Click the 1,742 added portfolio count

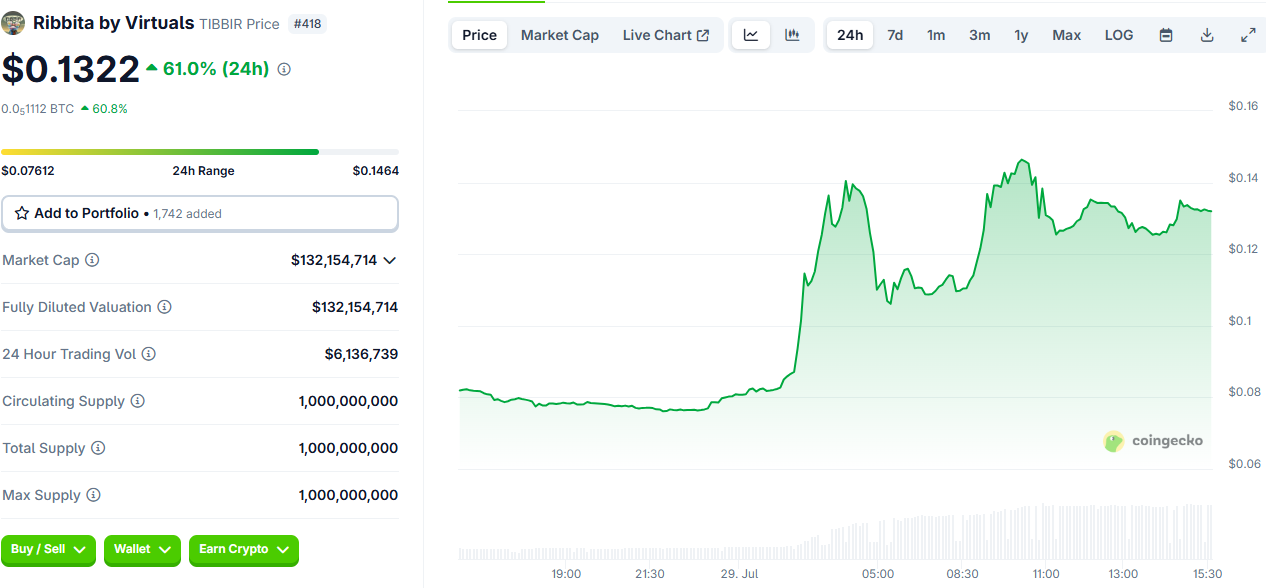[188, 214]
